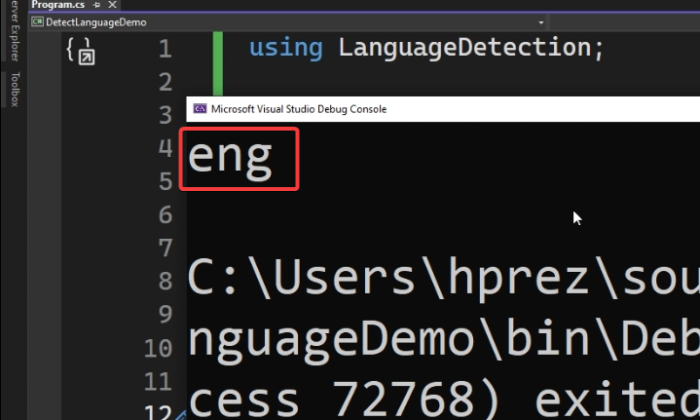Viewport: 700px width, 420px height.
Task: Click the DetectLanguageDemo project icon
Action: tap(37, 22)
